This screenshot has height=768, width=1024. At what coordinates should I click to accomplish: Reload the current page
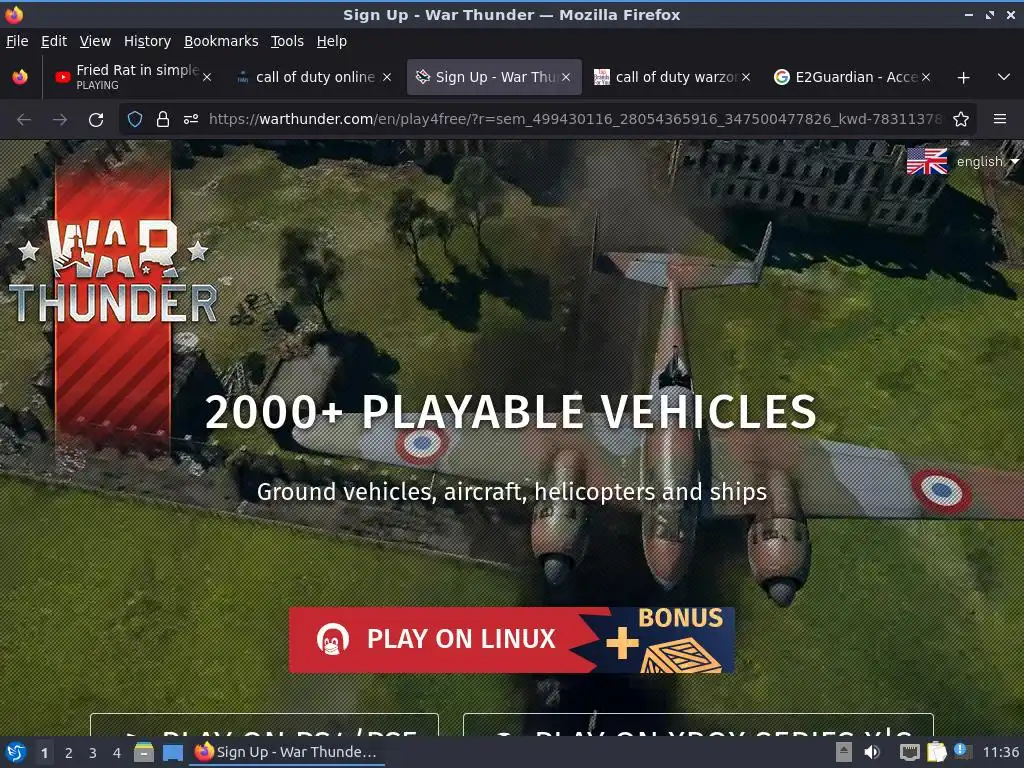(x=96, y=120)
